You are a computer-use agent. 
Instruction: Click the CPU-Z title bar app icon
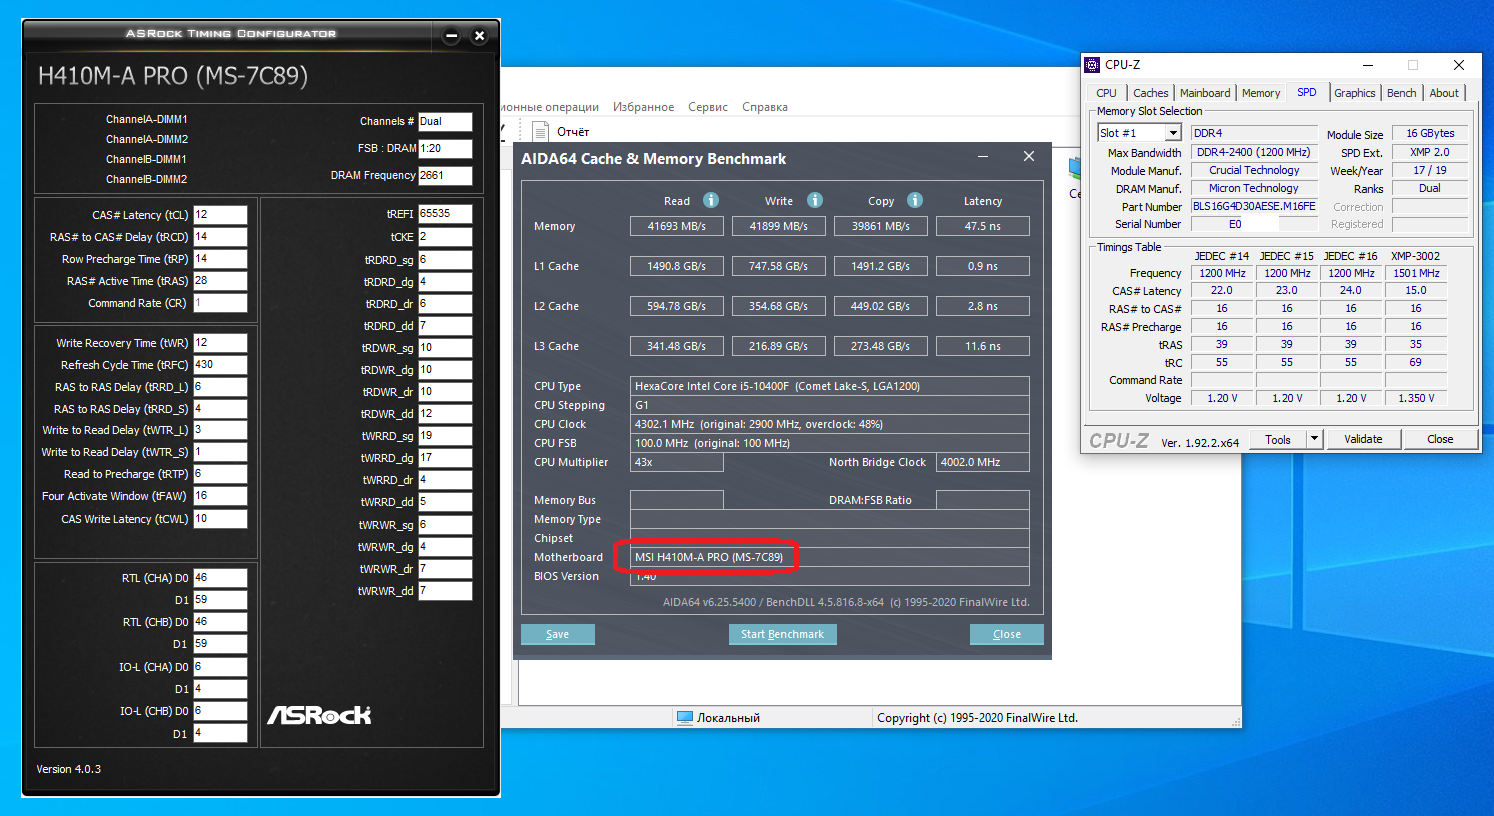(x=1092, y=65)
